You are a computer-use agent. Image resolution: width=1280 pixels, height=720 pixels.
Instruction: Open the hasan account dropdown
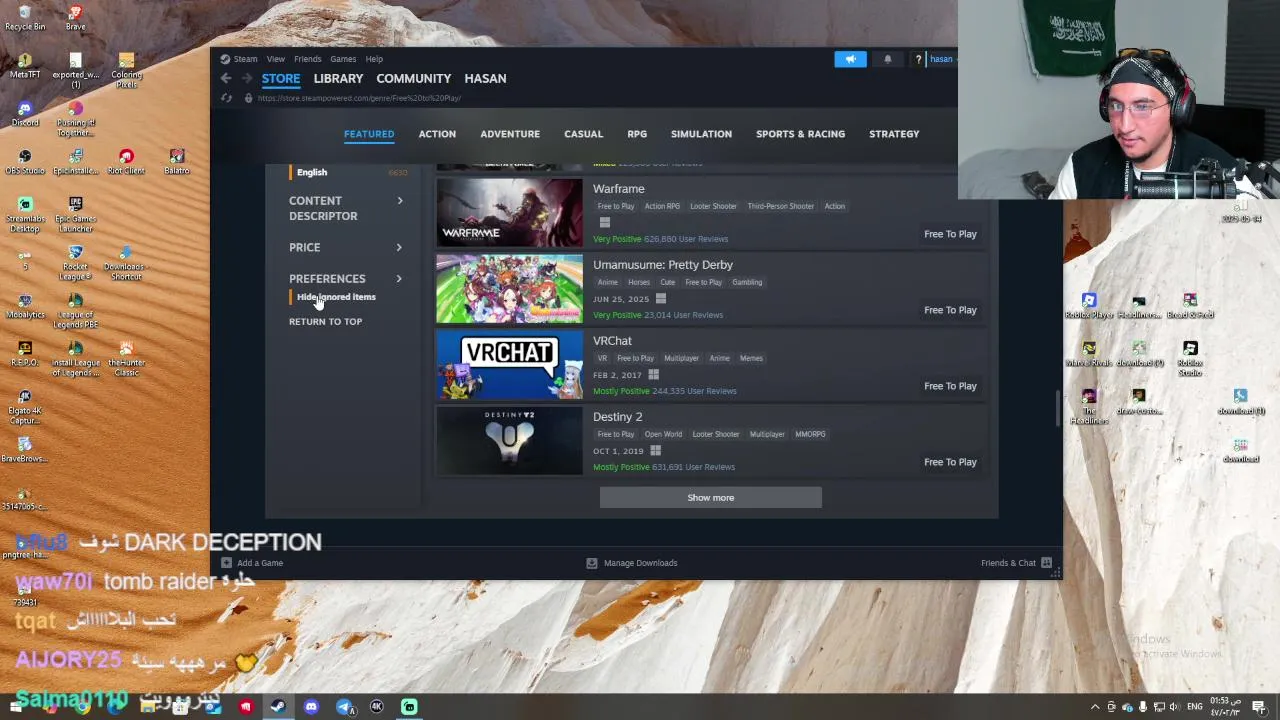click(941, 59)
